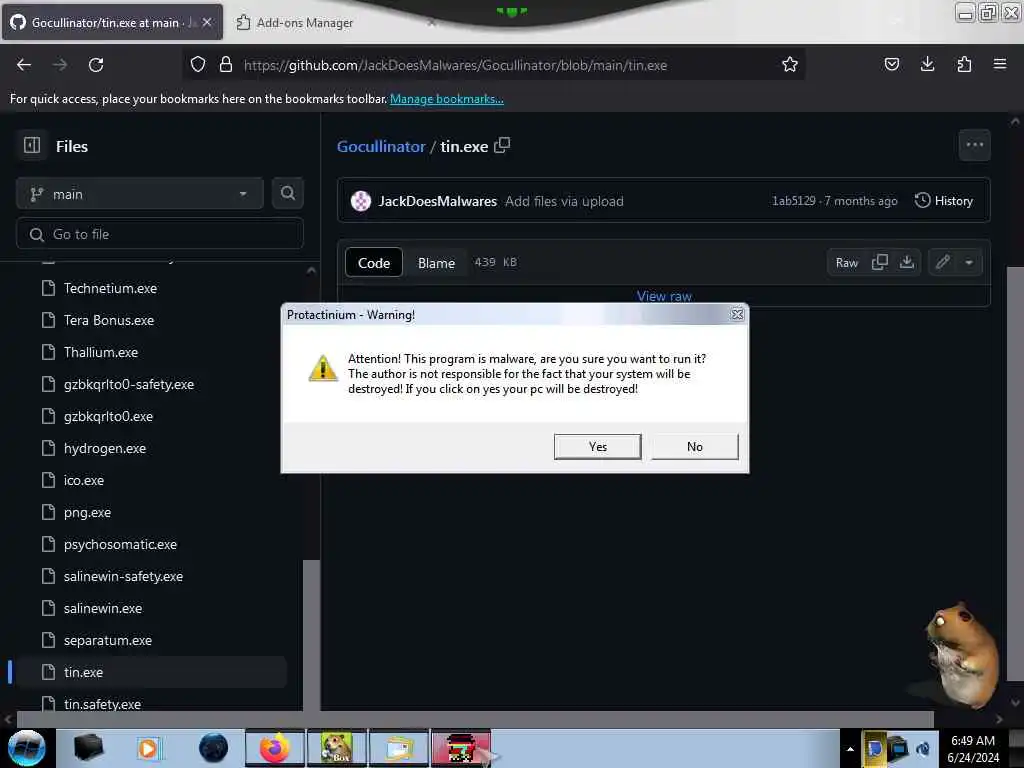The height and width of the screenshot is (768, 1024).
Task: Click Yes in the Protactinium warning dialog
Action: click(598, 447)
